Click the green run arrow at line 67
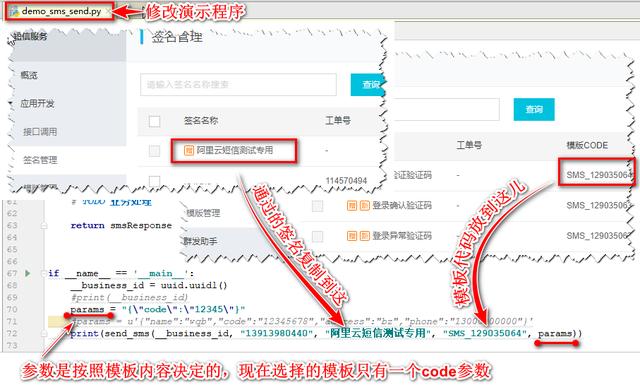This screenshot has width=640, height=385. tap(27, 273)
